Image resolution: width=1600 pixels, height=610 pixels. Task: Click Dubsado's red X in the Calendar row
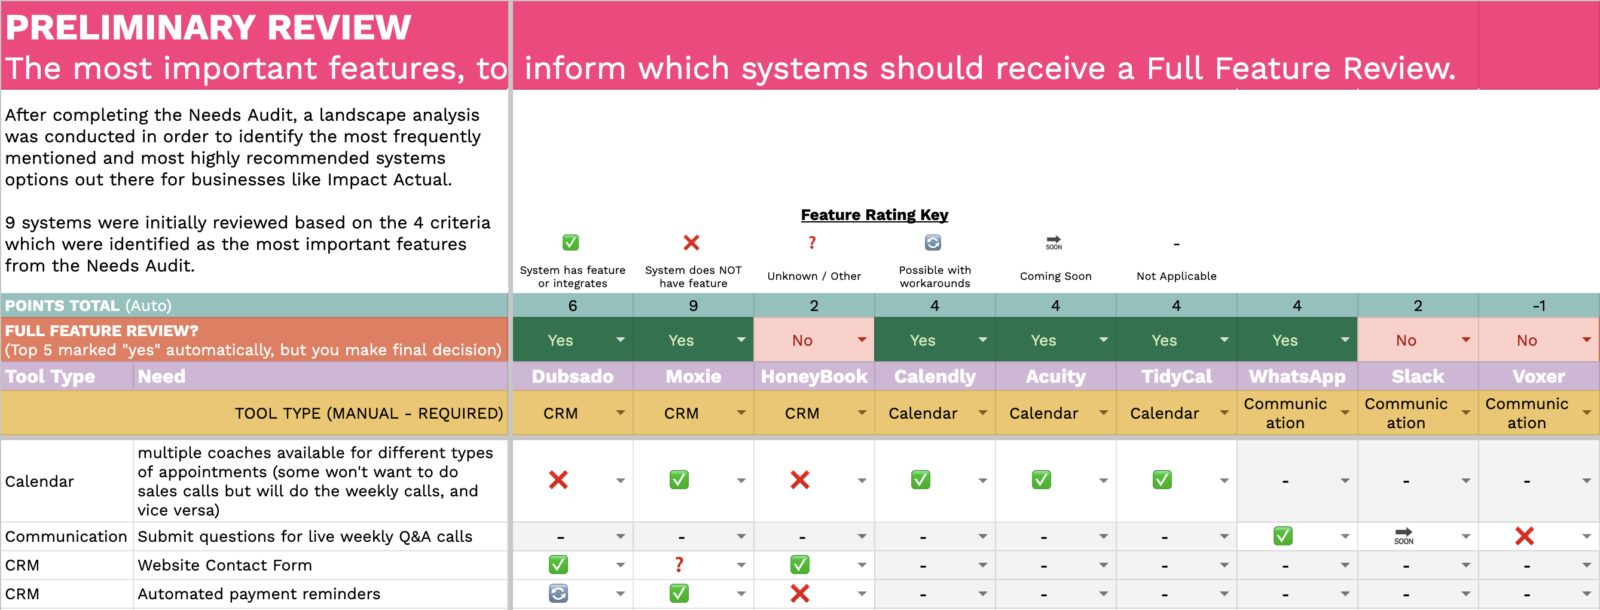click(559, 480)
